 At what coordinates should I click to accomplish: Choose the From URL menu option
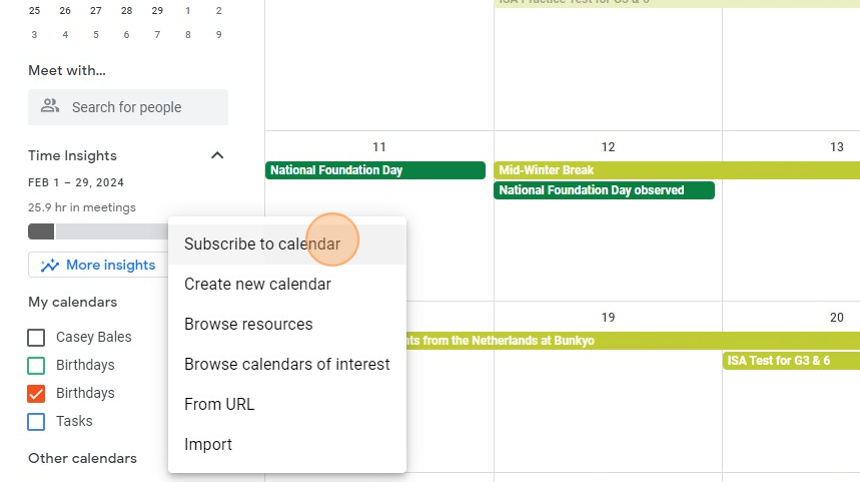tap(219, 404)
